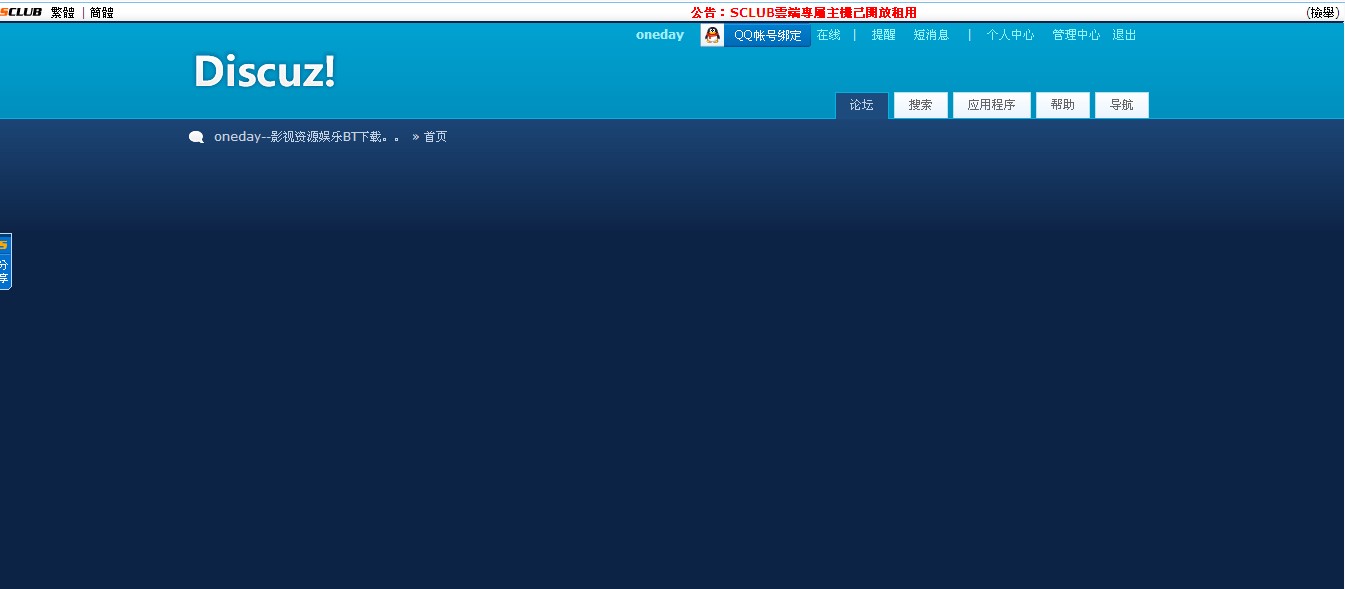Click the Discuz! logo

click(265, 71)
